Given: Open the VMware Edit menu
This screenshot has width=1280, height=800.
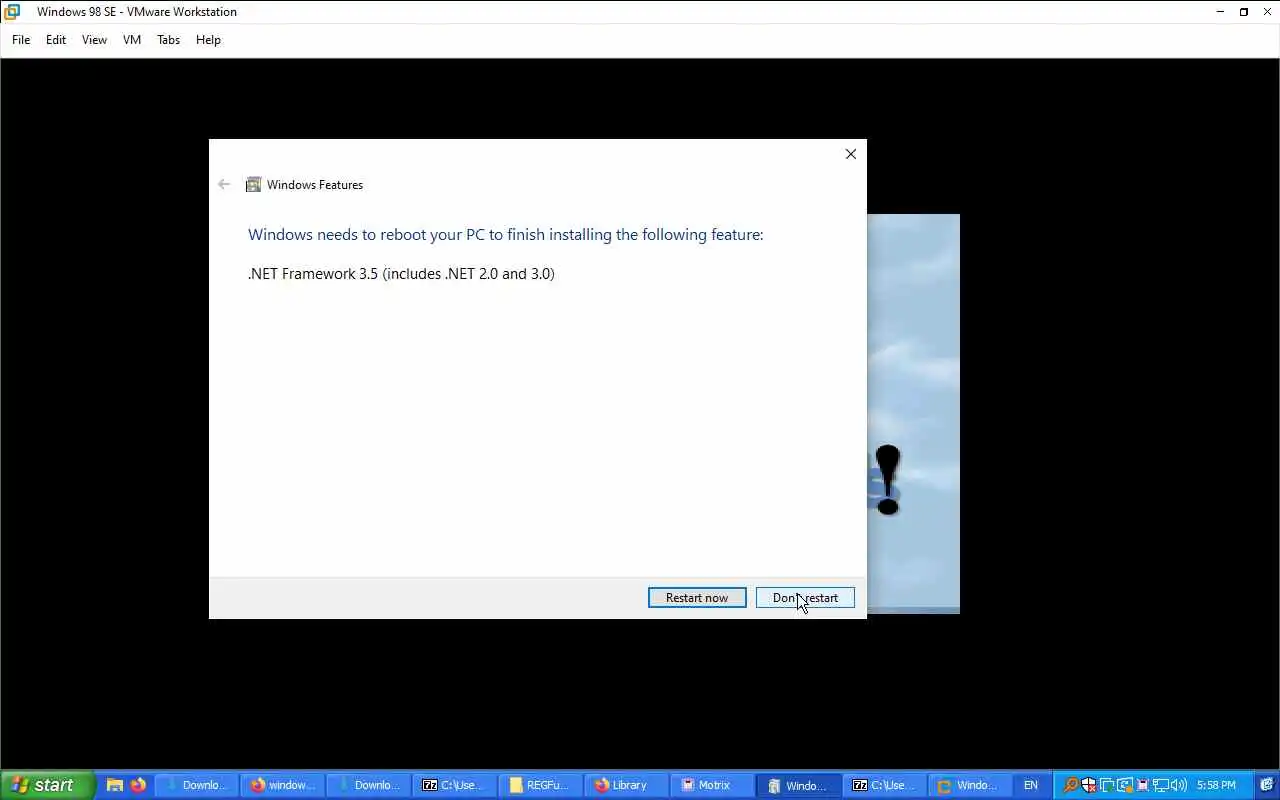Looking at the screenshot, I should 56,40.
